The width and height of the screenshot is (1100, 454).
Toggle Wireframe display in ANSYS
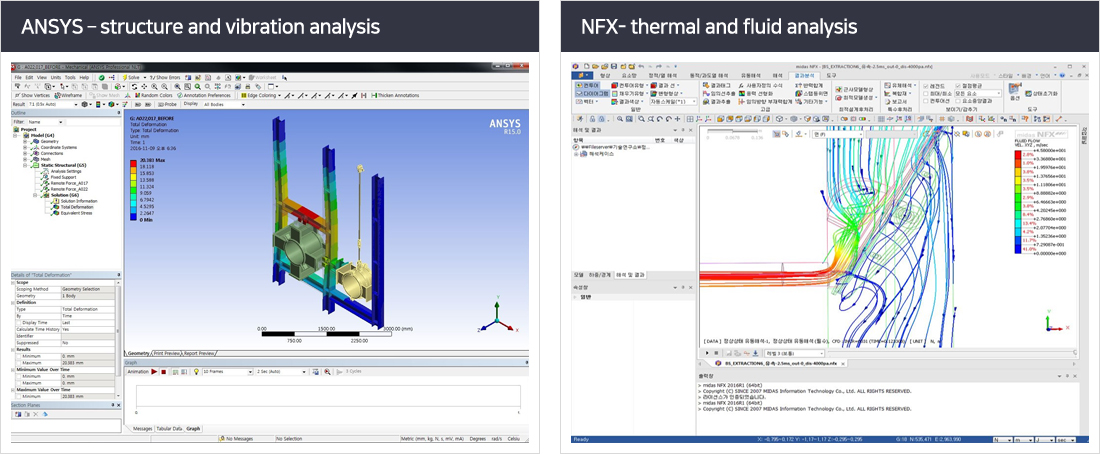click(x=69, y=95)
